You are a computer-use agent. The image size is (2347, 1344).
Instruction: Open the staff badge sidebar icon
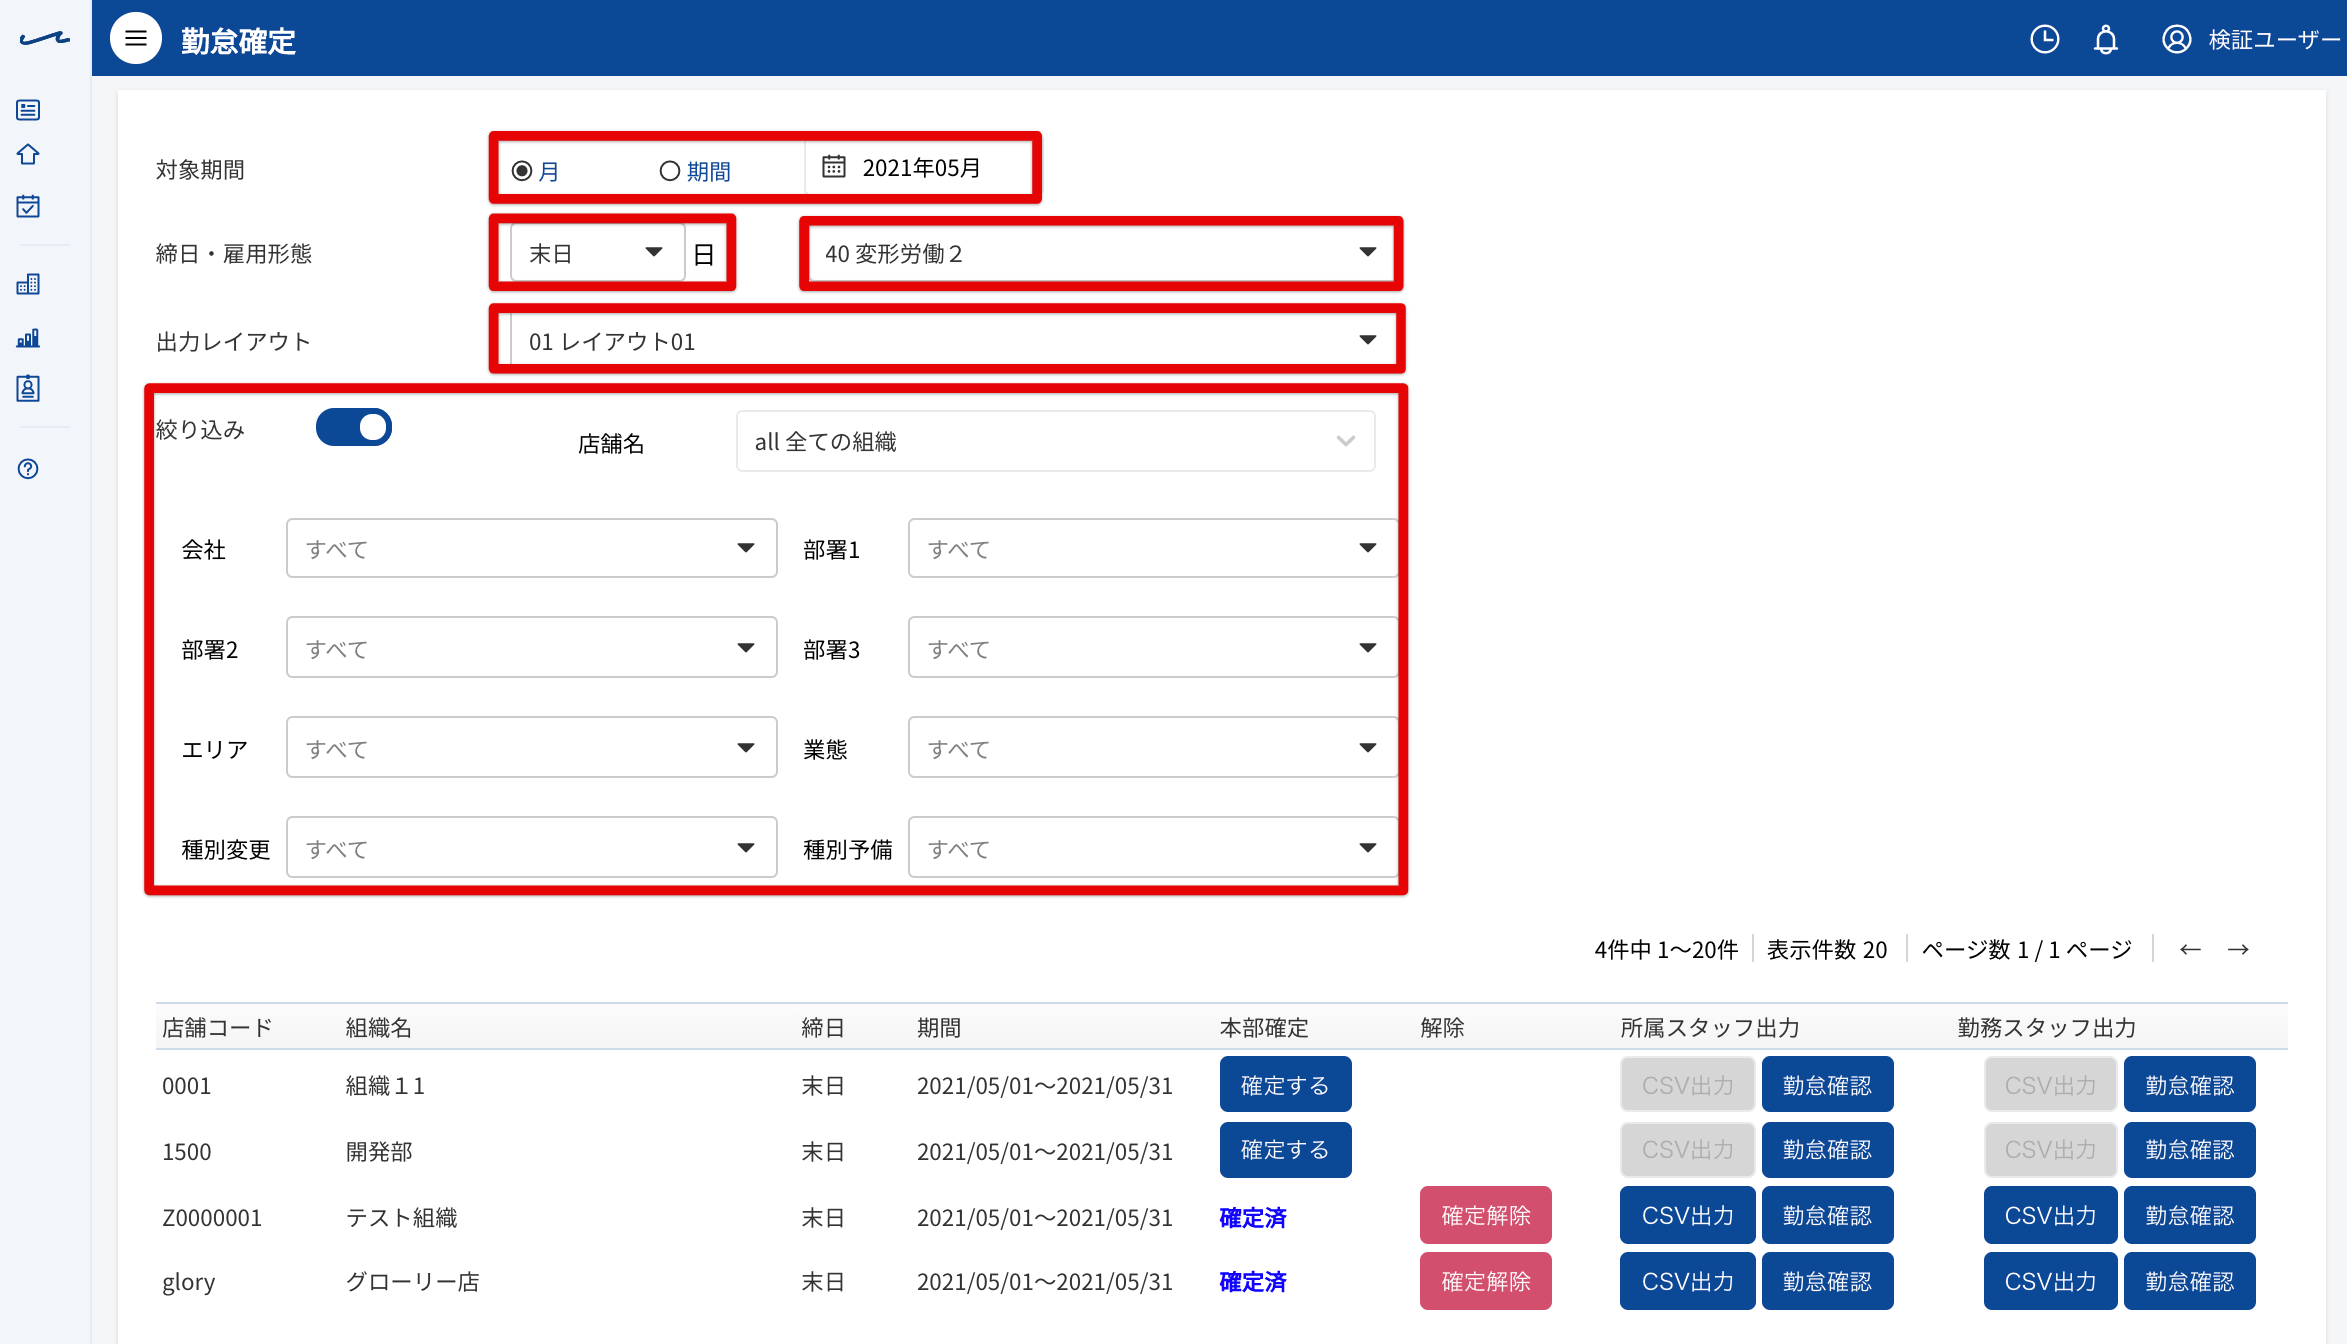(28, 388)
